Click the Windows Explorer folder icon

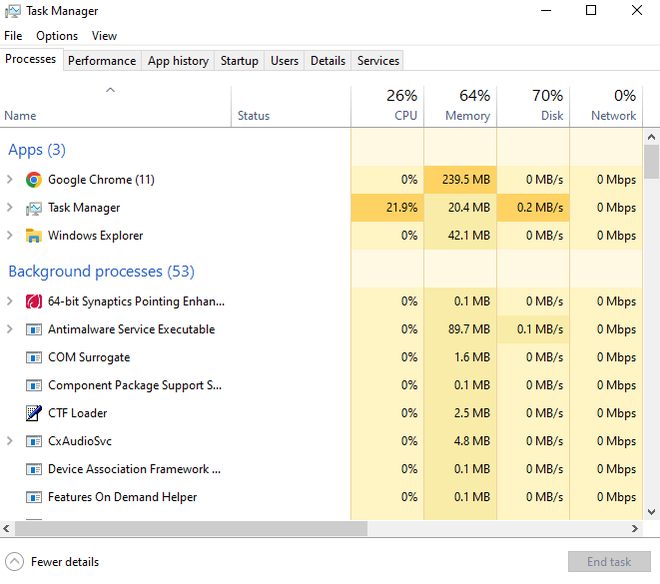point(33,236)
